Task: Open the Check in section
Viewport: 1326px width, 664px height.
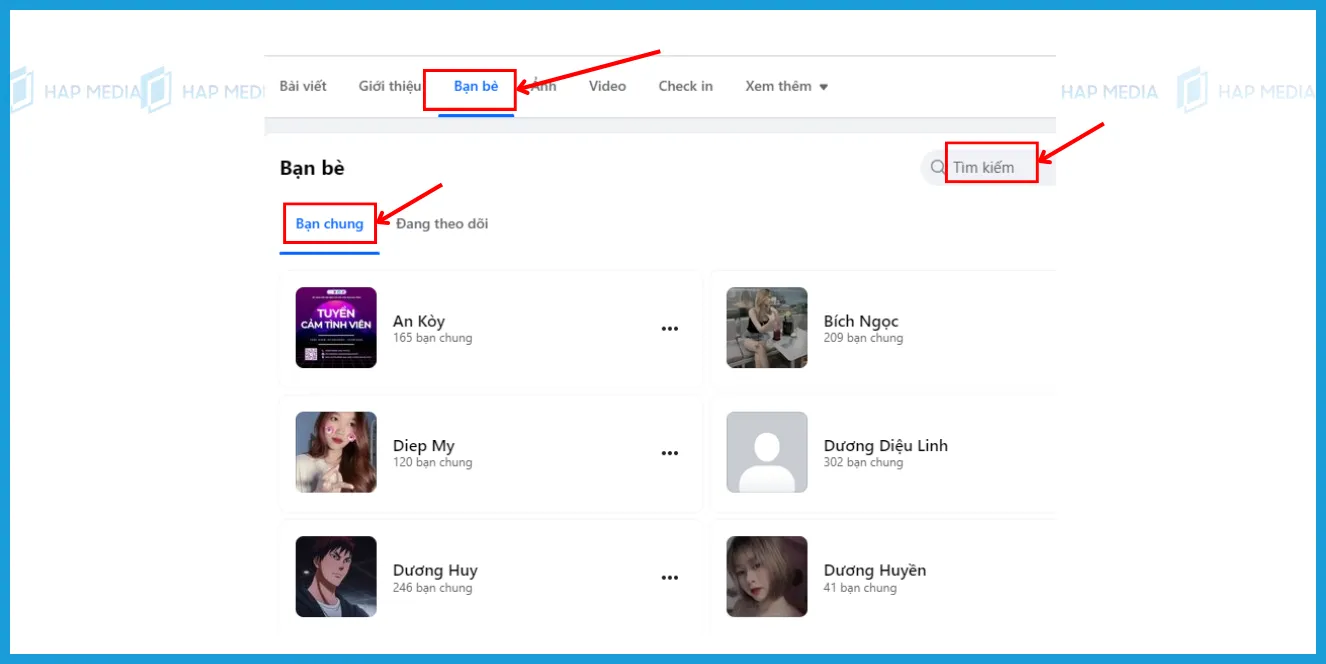Action: pos(685,86)
